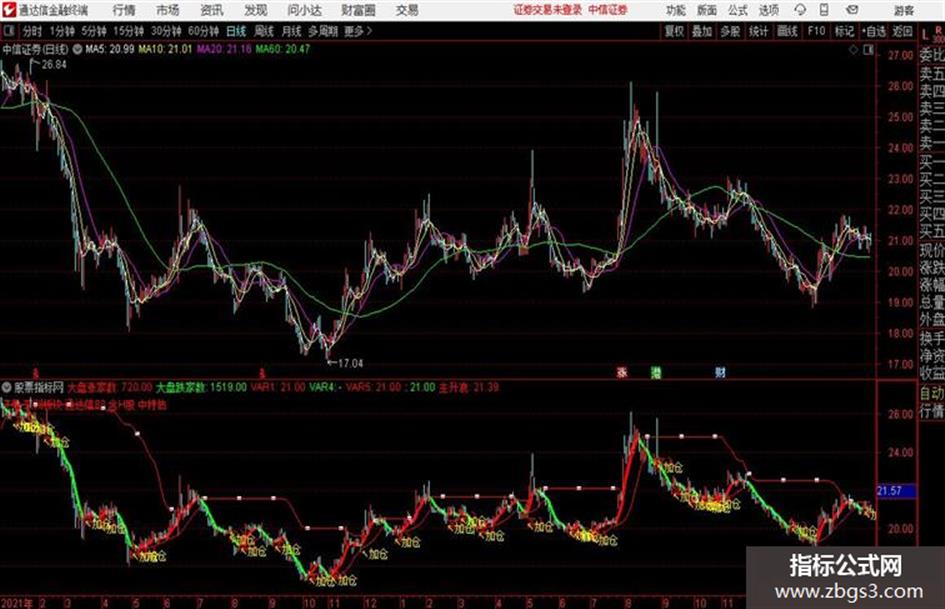
Task: Open the 问小达 menu
Action: [304, 10]
